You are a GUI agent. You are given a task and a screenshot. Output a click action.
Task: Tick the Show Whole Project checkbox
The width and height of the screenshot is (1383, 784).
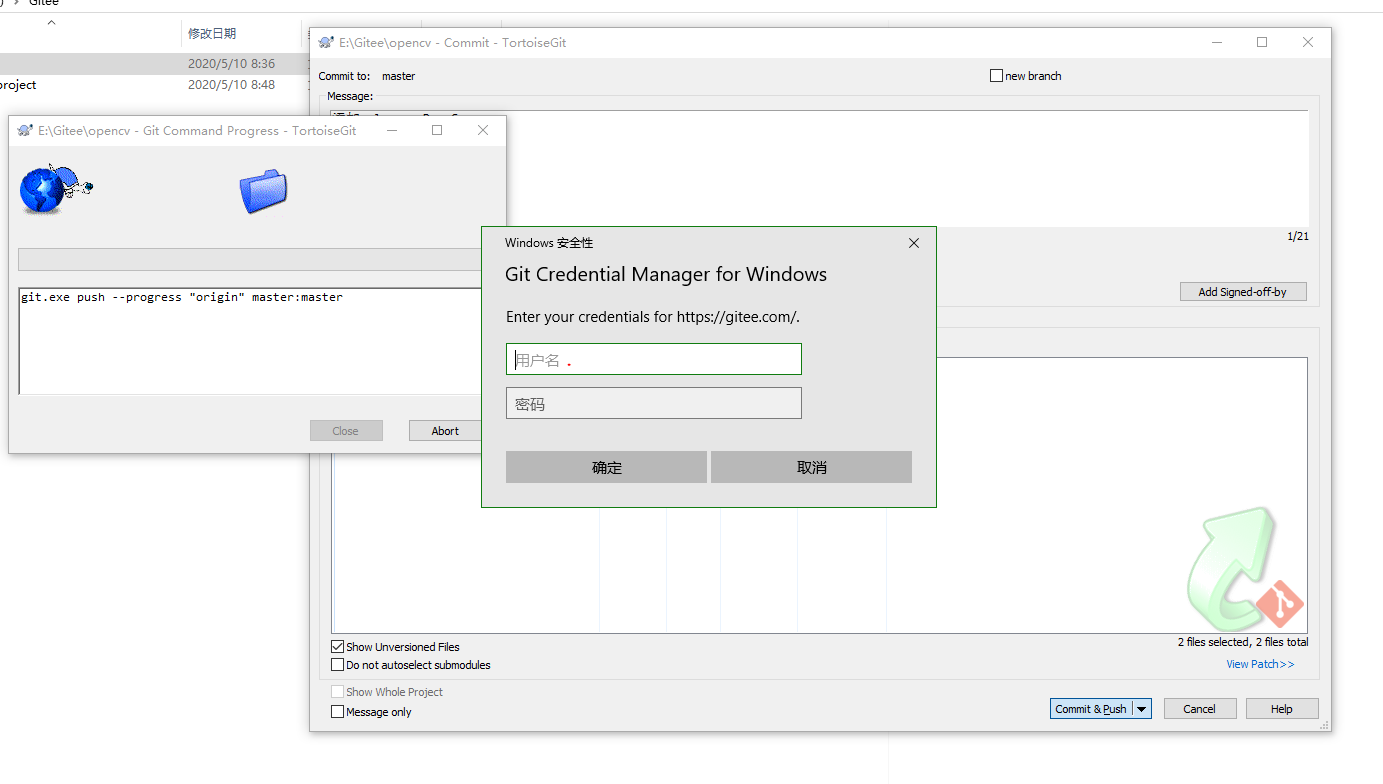coord(338,692)
